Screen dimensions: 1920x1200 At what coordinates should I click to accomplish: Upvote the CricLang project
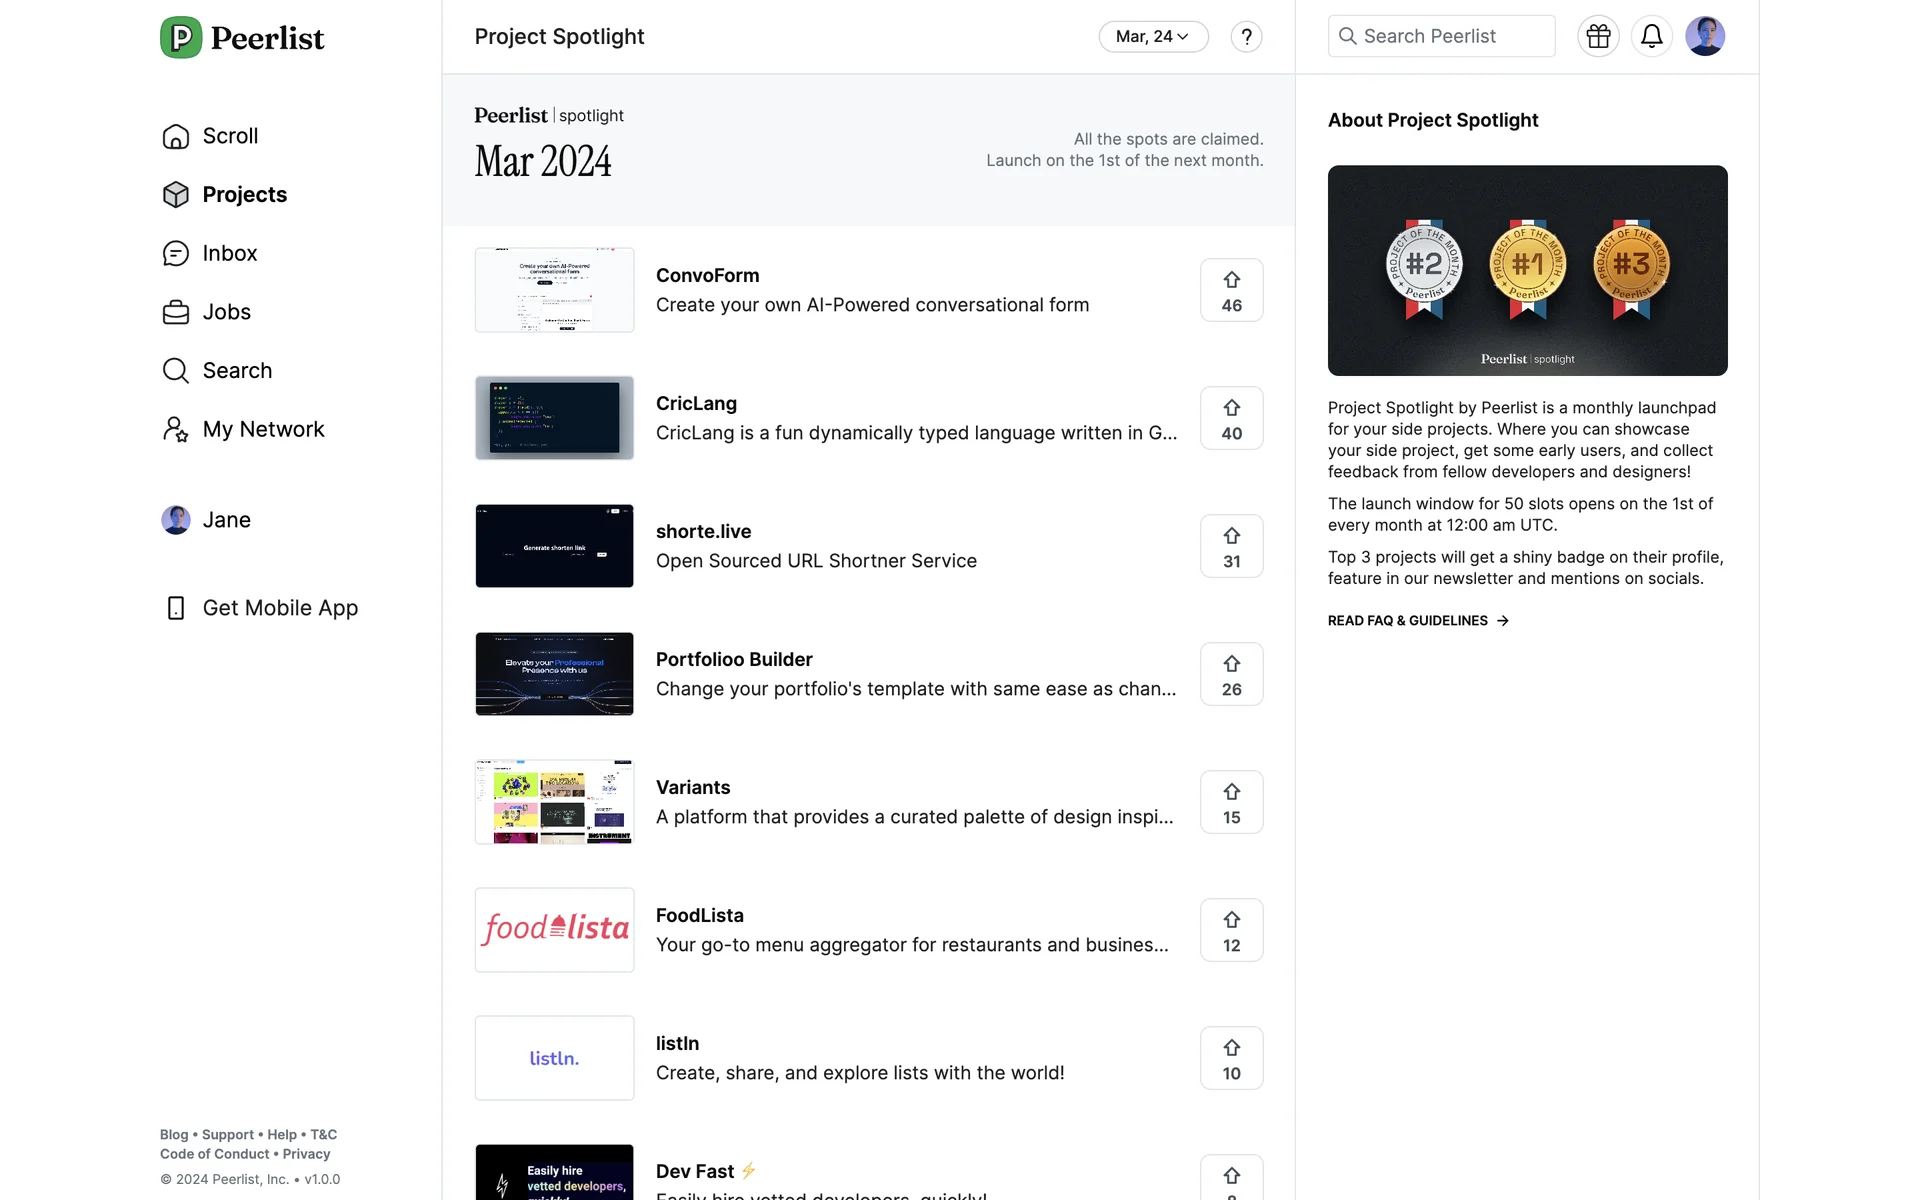tap(1231, 419)
